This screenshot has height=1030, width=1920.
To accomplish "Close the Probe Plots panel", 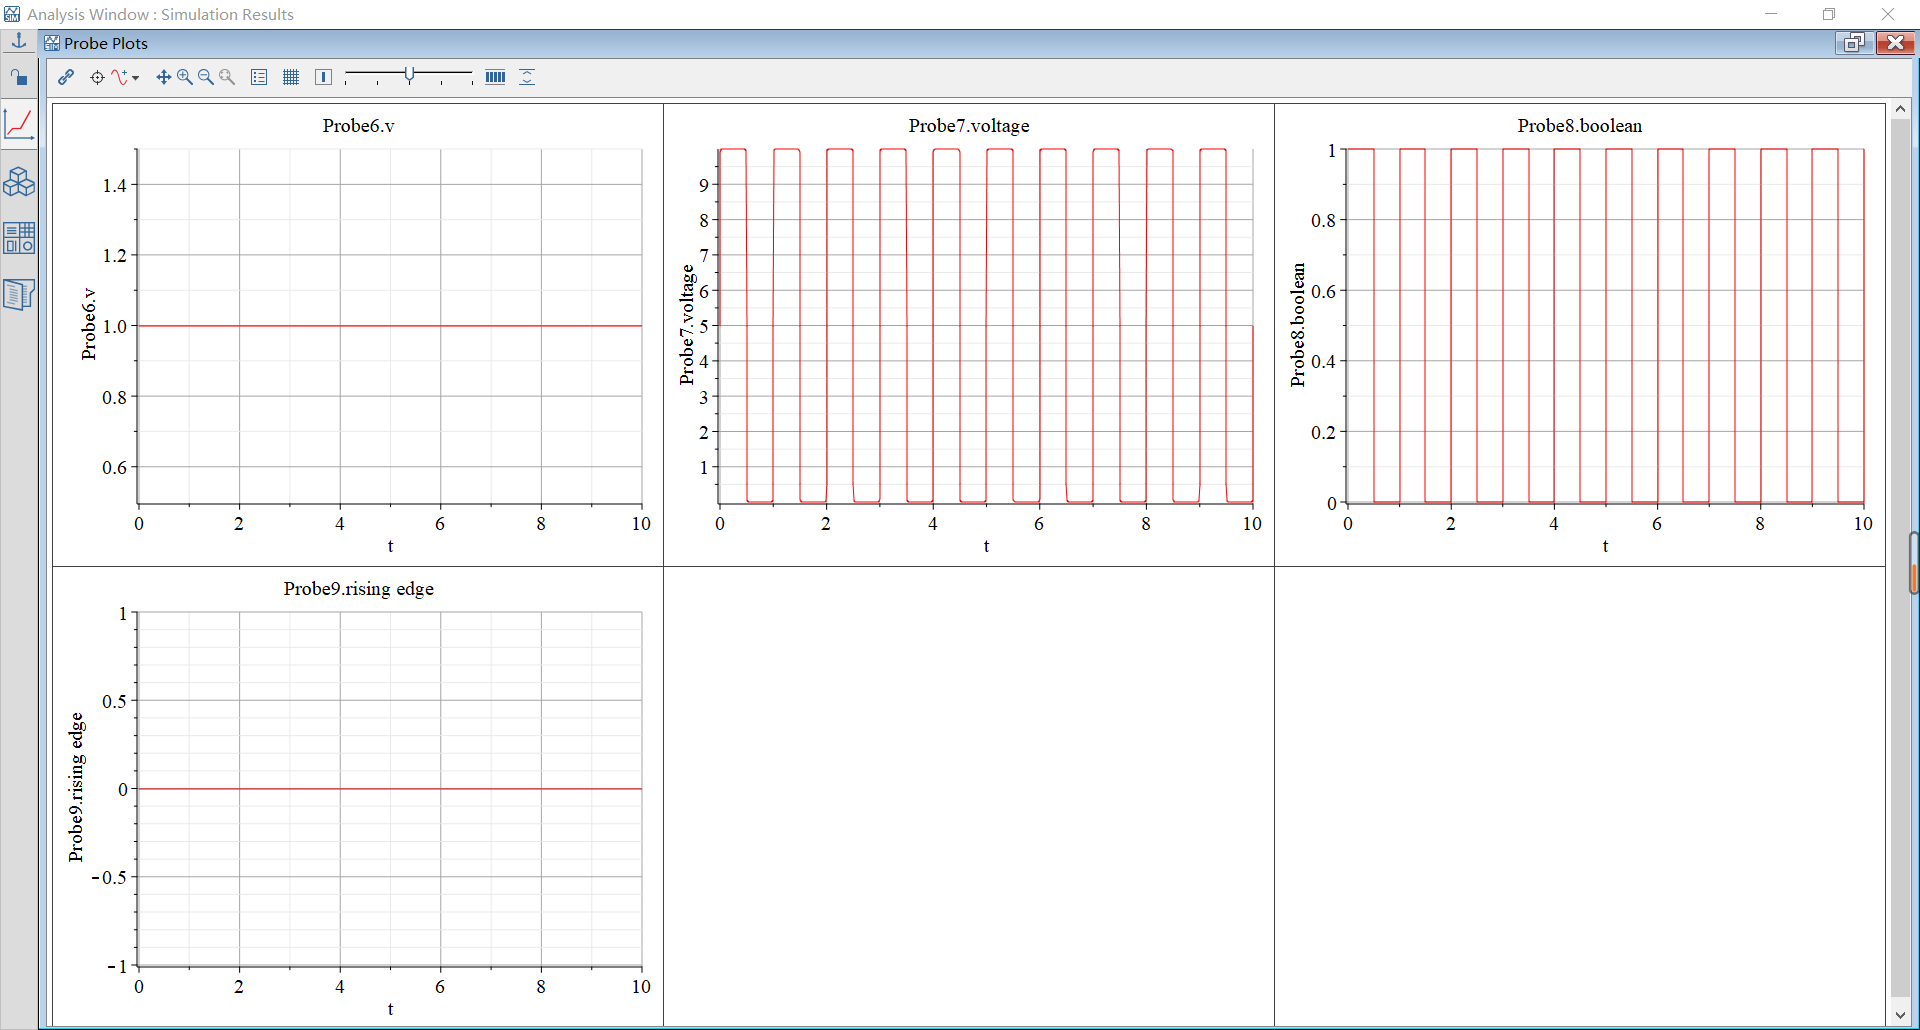I will (1894, 42).
